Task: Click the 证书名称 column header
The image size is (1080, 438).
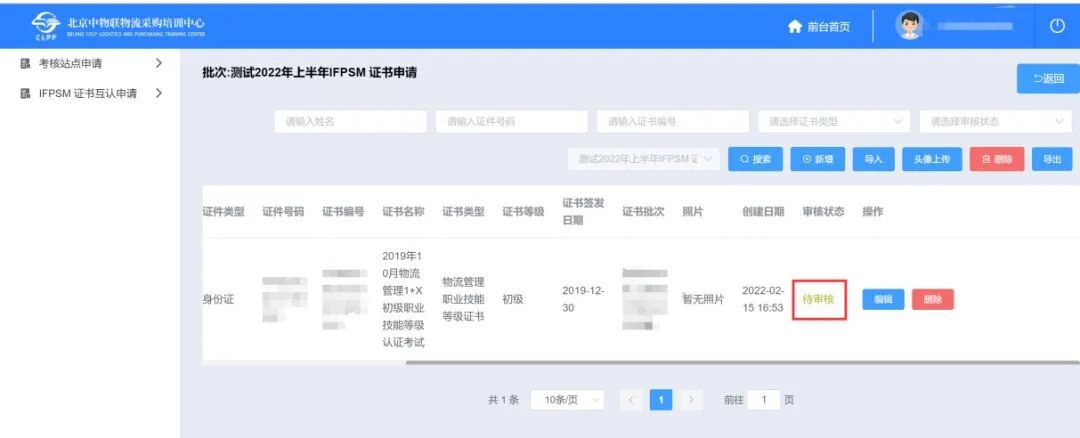Action: [403, 211]
